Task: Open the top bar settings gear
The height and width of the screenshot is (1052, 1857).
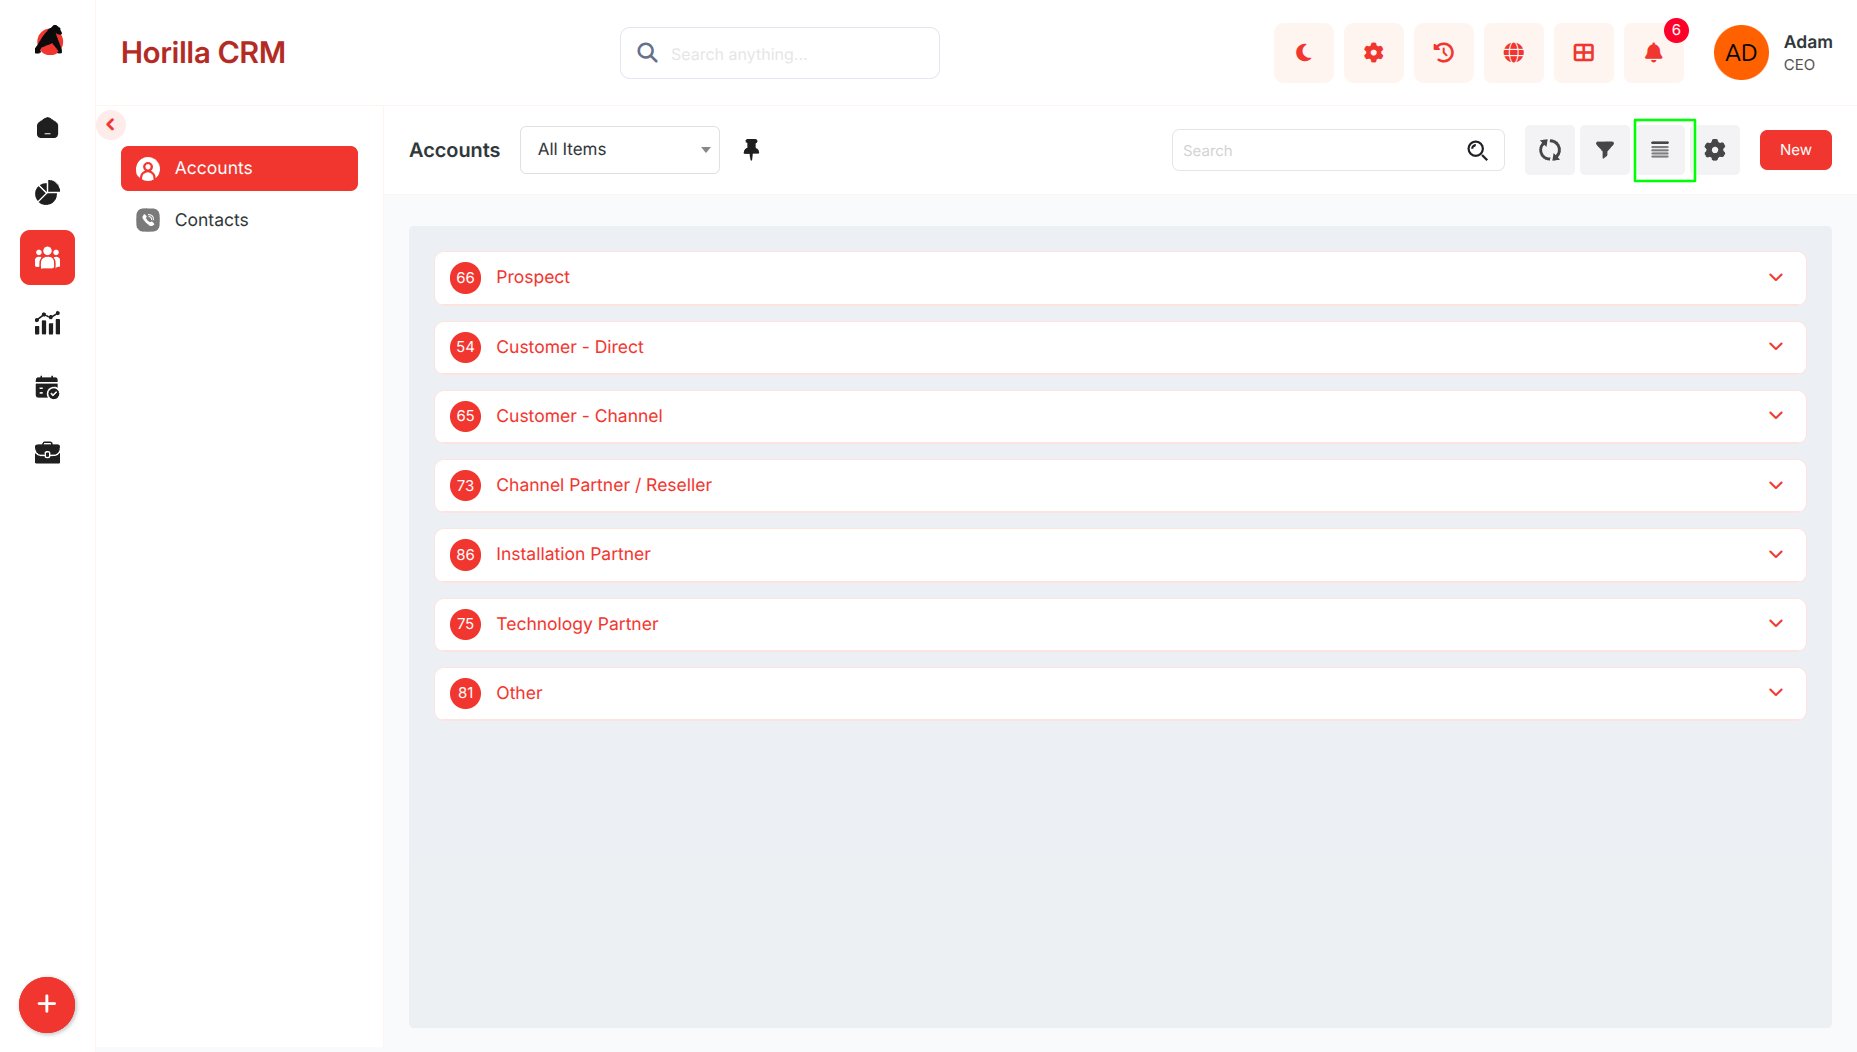Action: [1374, 53]
